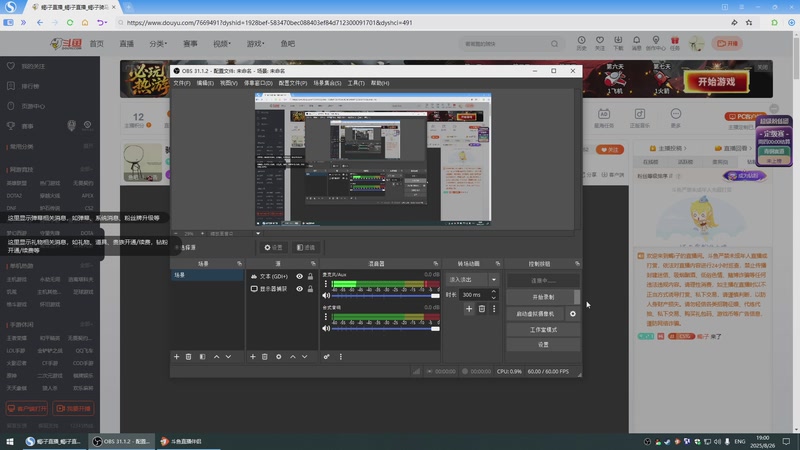Open 配置文件(P) menu in OBS

coord(293,83)
